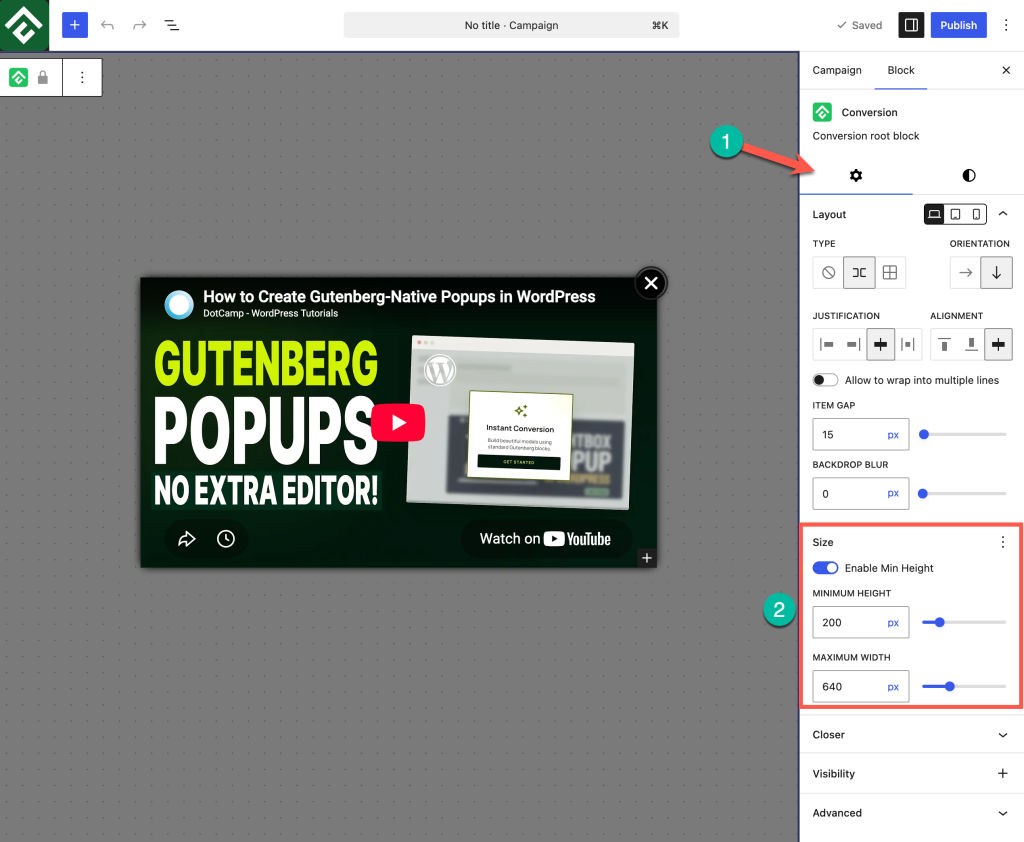Click the Conversion logo in top-left corner

click(24, 25)
